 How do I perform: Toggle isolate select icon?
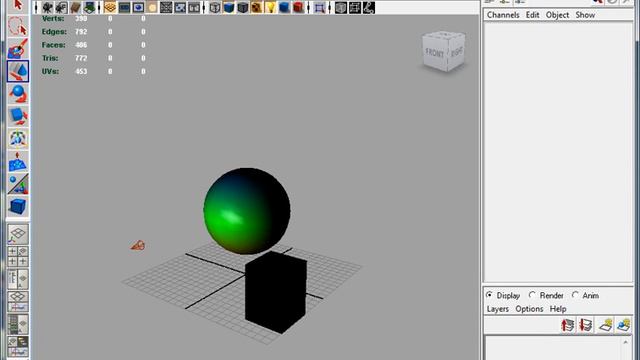coord(320,7)
